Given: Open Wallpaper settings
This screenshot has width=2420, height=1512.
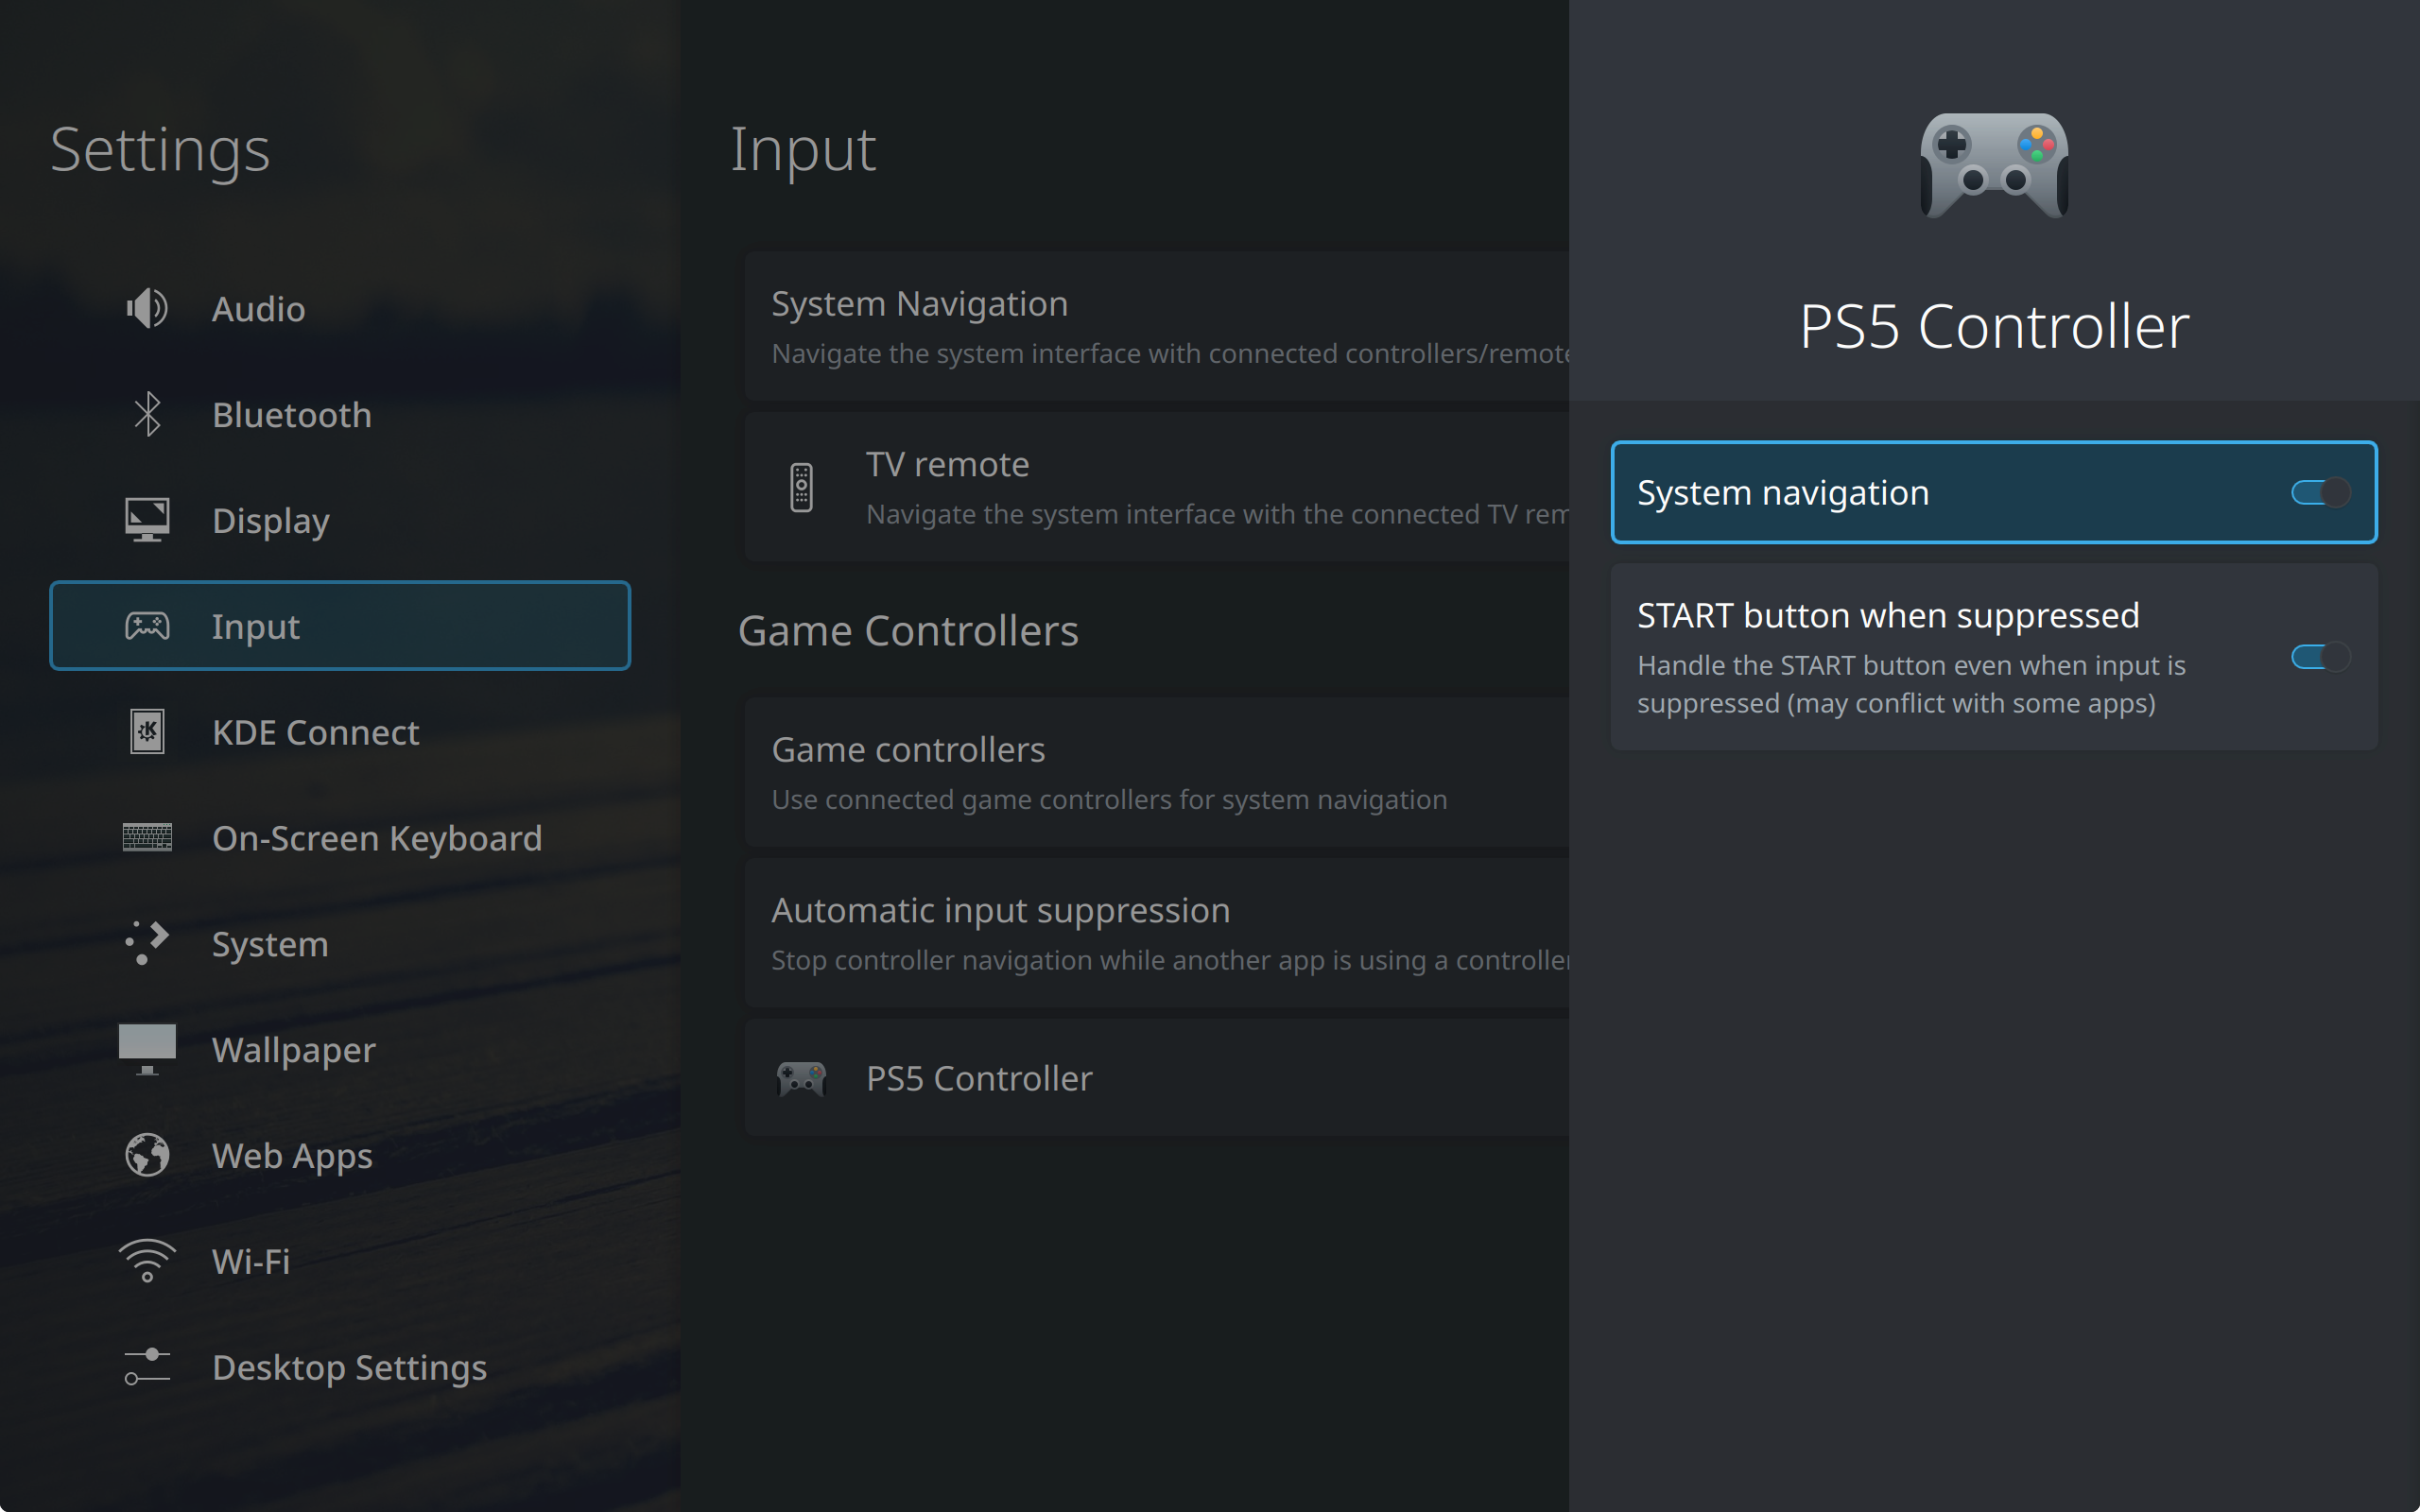Looking at the screenshot, I should coord(340,1049).
